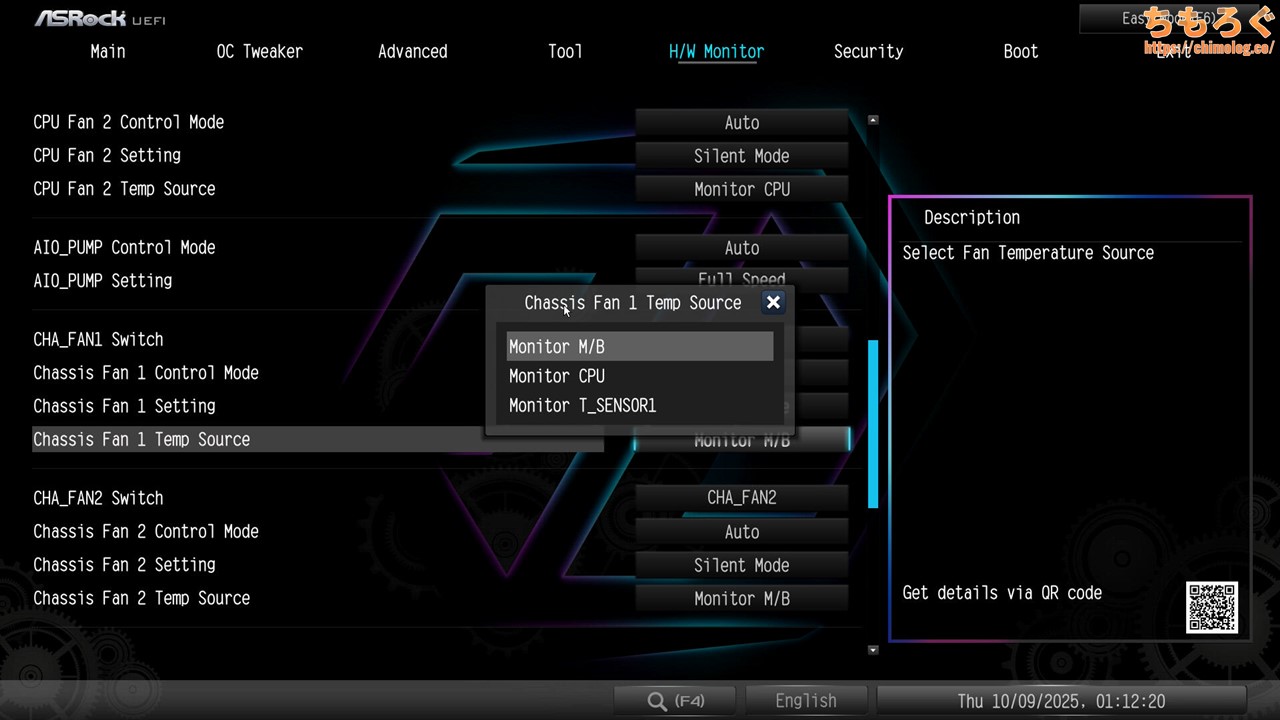This screenshot has height=720, width=1280.
Task: Select Monitor T_SENSOR1 option in popup
Action: pos(639,406)
